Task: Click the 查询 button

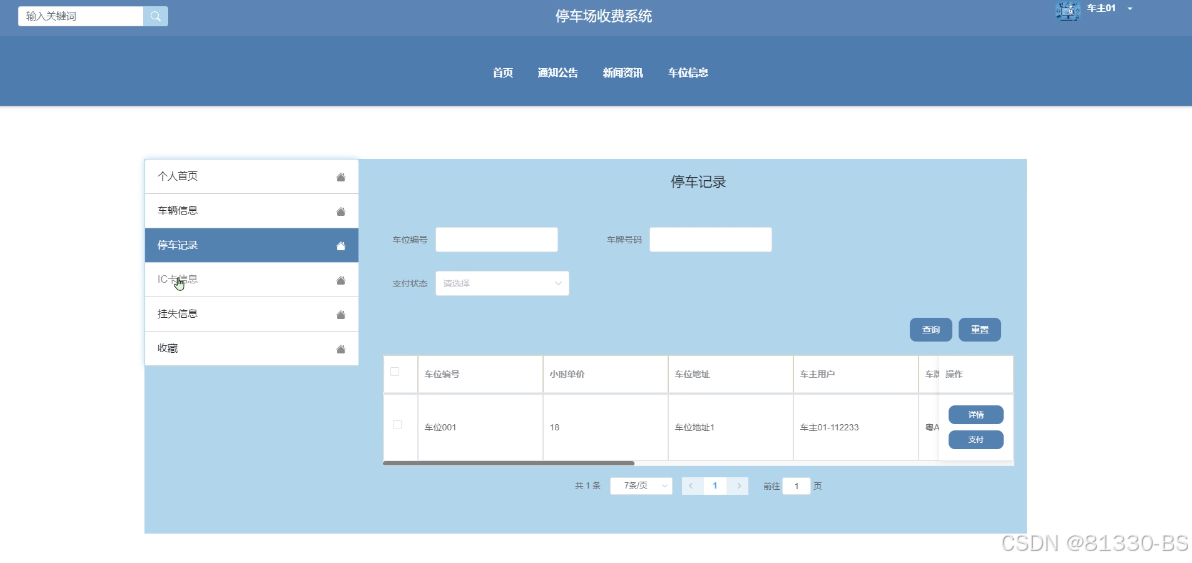Action: pyautogui.click(x=930, y=330)
